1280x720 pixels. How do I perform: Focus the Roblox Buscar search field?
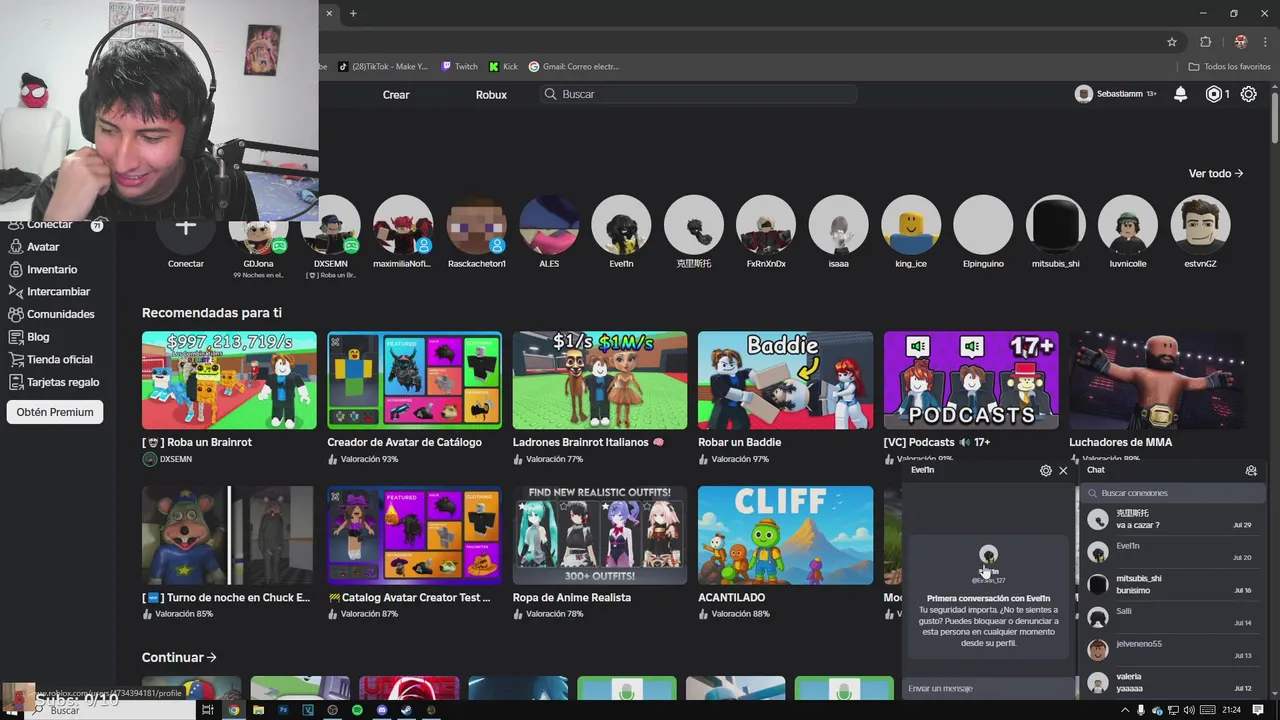coord(698,94)
